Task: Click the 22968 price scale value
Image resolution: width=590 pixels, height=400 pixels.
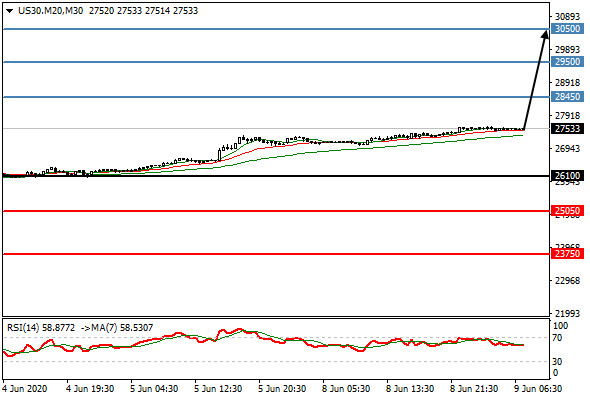Action: (x=567, y=281)
